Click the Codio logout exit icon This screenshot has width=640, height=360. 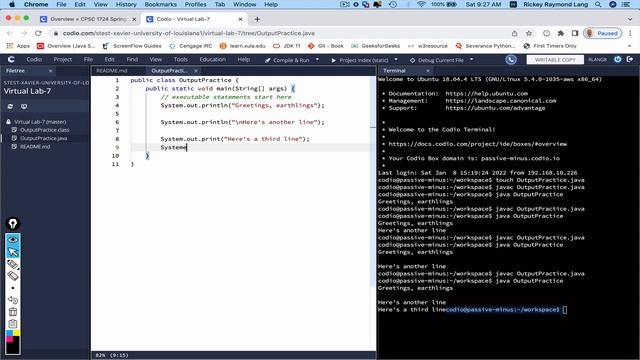click(x=630, y=60)
